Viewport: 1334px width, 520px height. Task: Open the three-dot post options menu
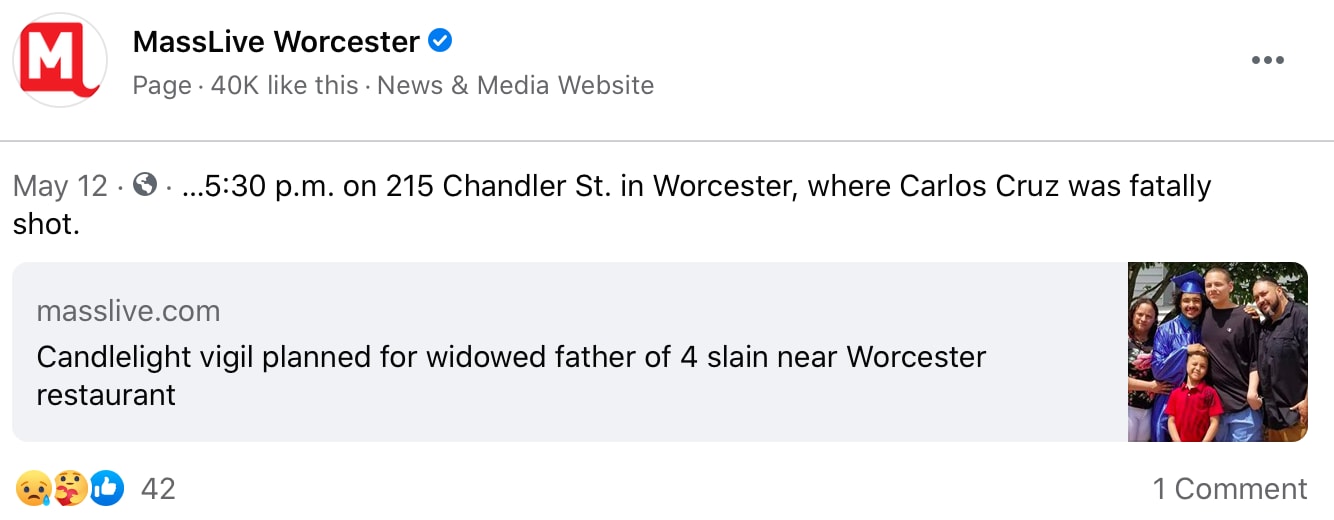pos(1267,60)
